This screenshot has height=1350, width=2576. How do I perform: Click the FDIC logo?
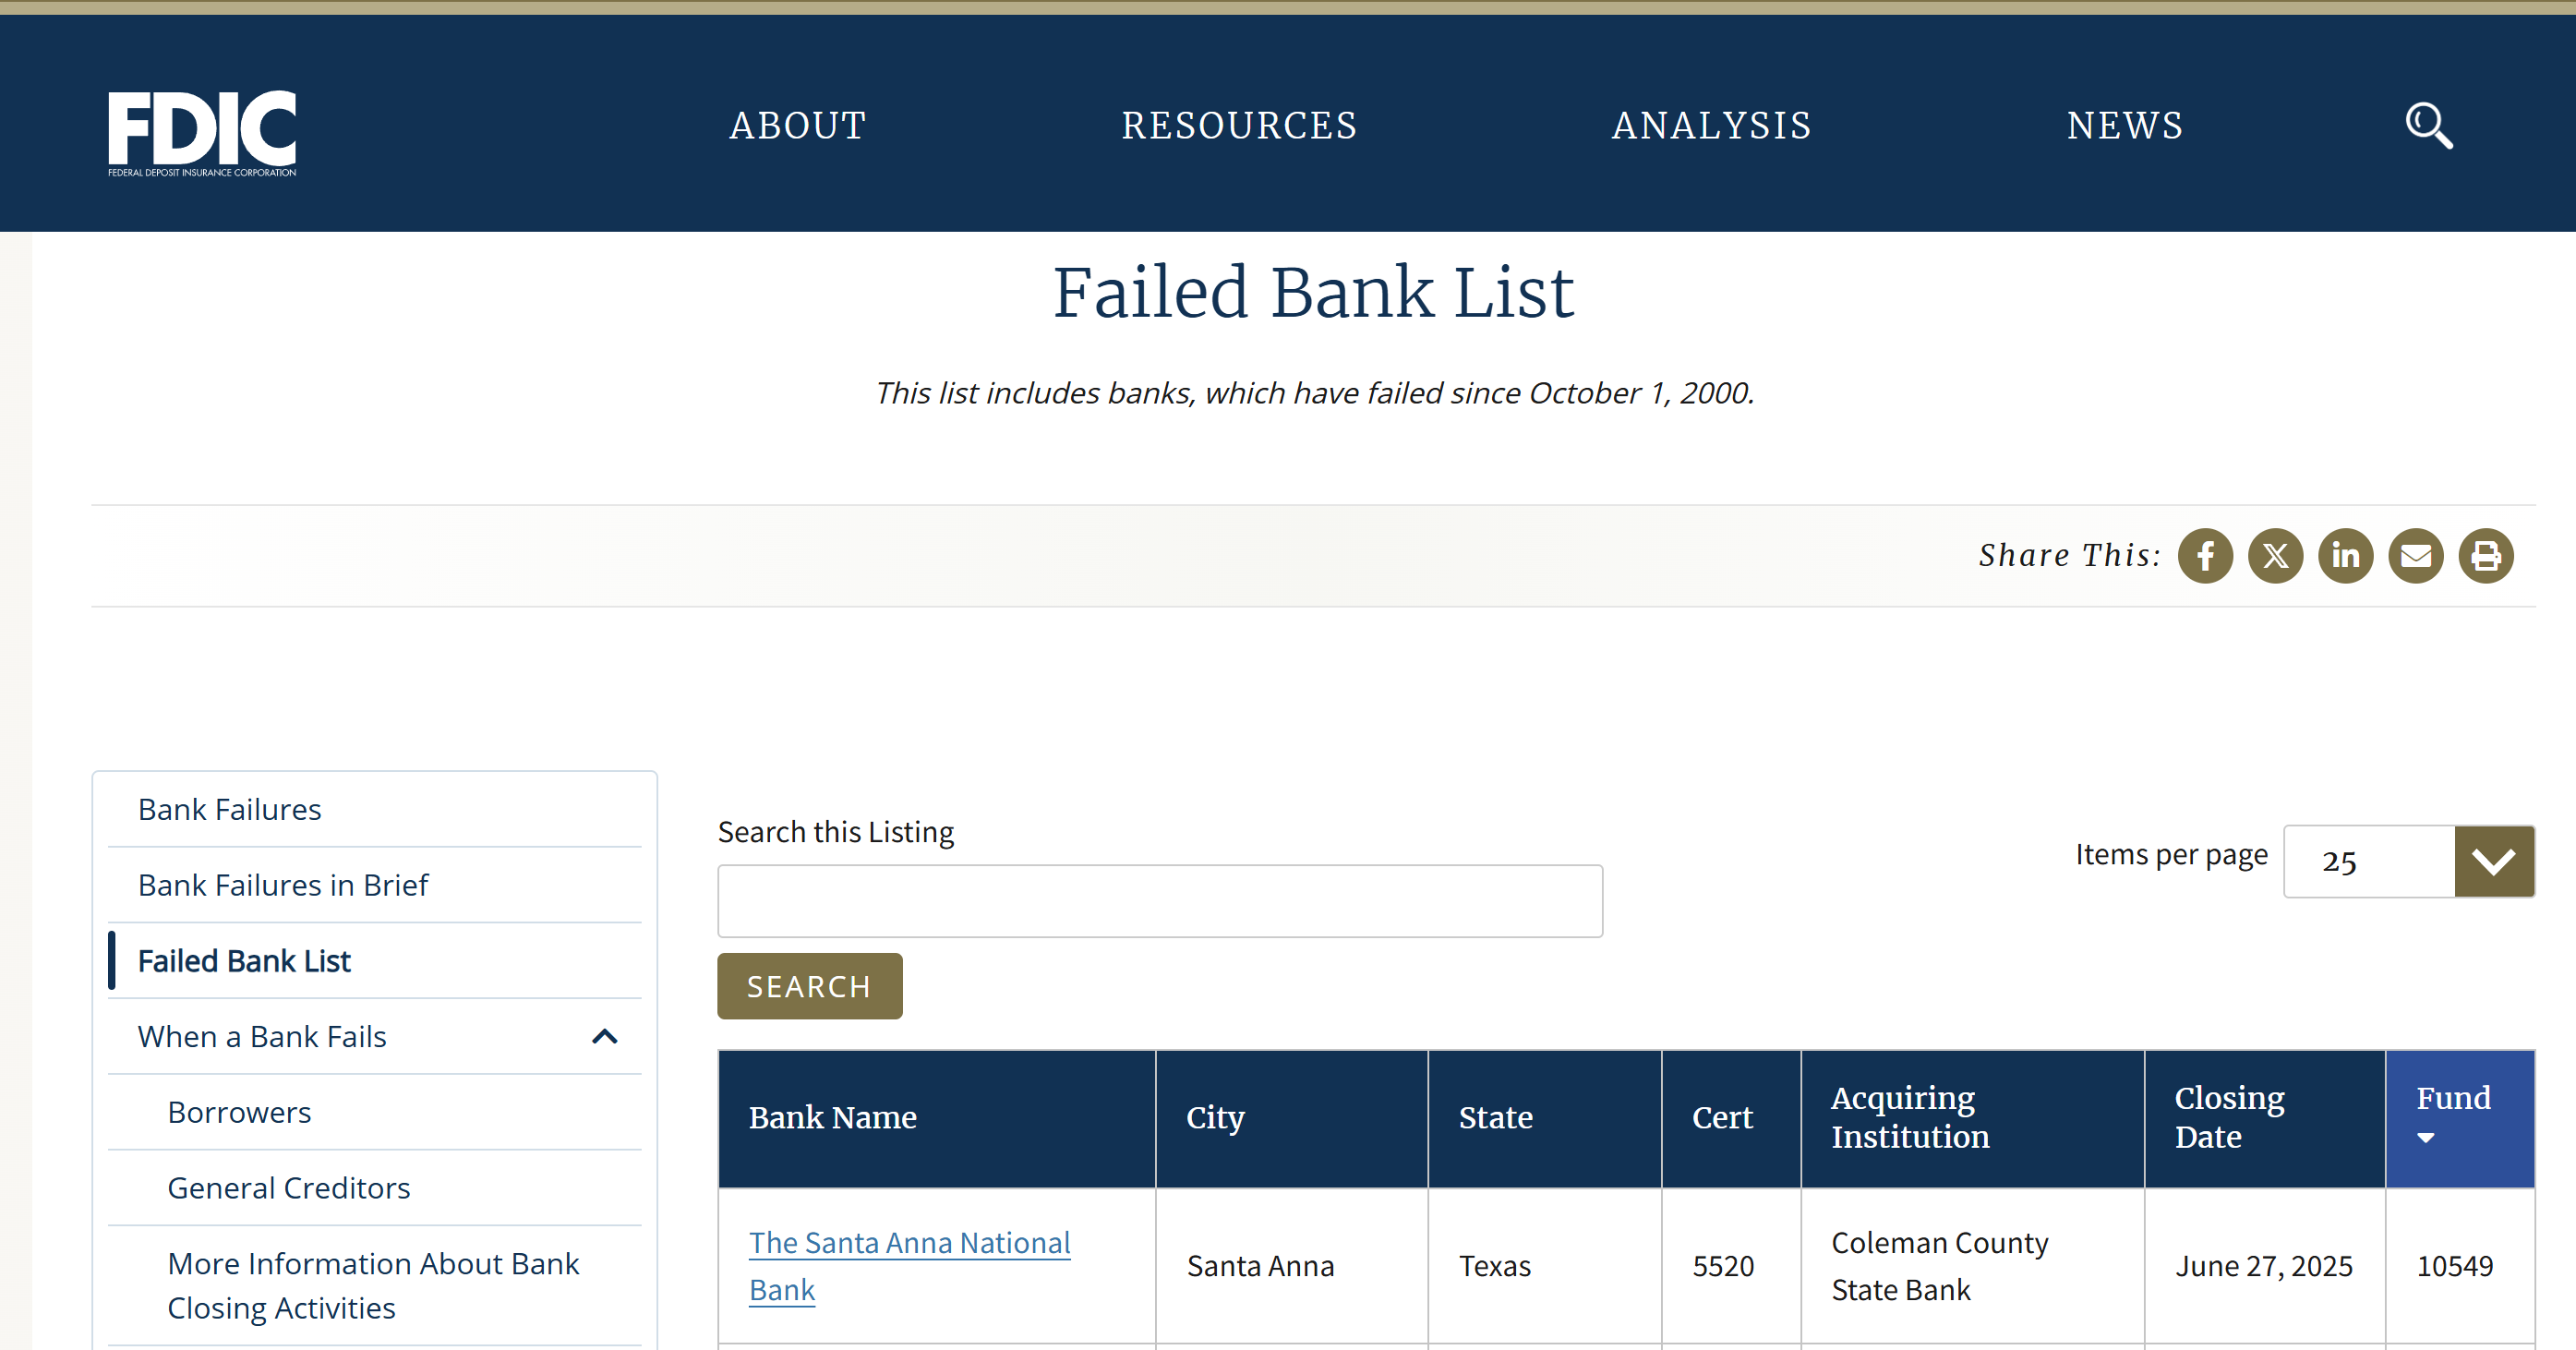tap(201, 131)
